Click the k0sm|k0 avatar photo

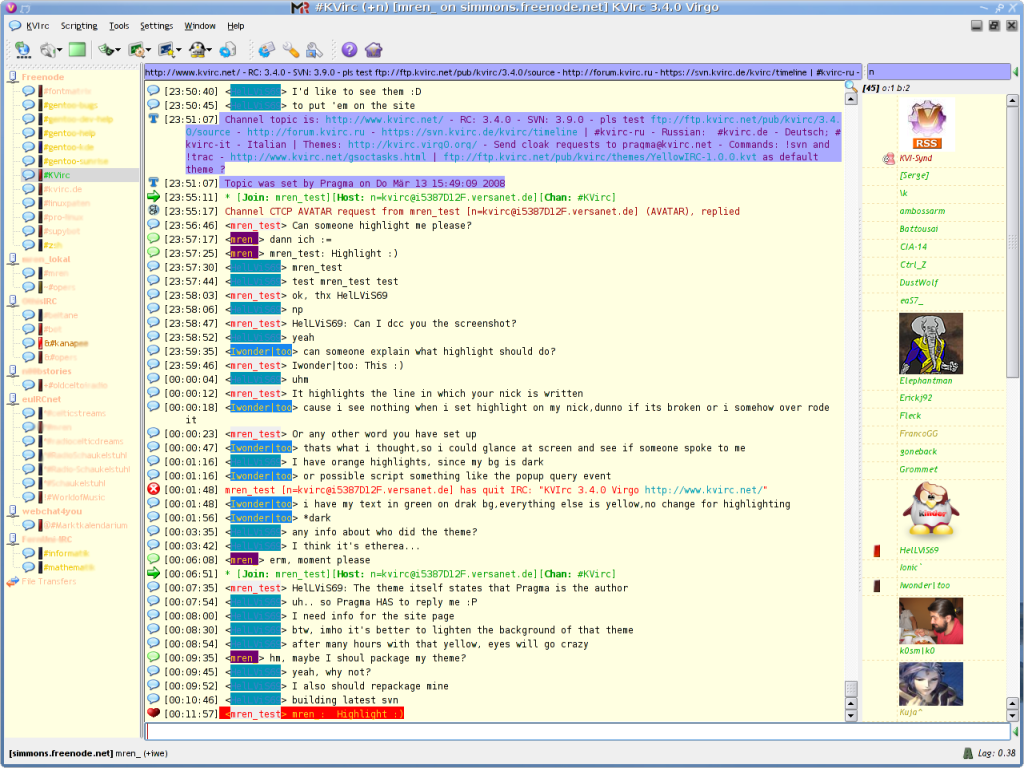931,621
